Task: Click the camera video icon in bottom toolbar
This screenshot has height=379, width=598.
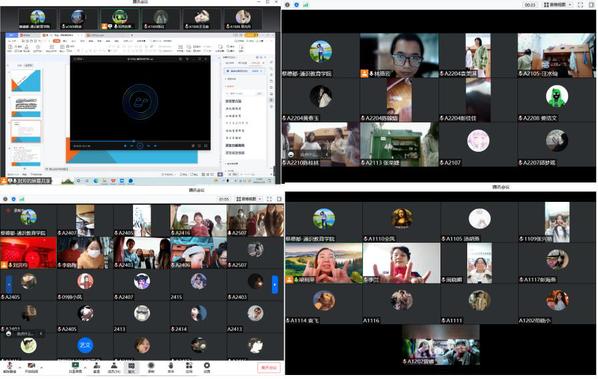Action: tap(31, 366)
